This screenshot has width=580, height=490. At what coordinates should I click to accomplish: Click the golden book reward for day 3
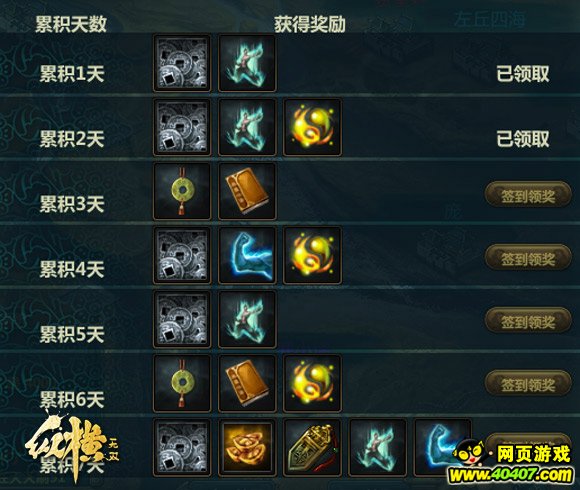click(247, 191)
